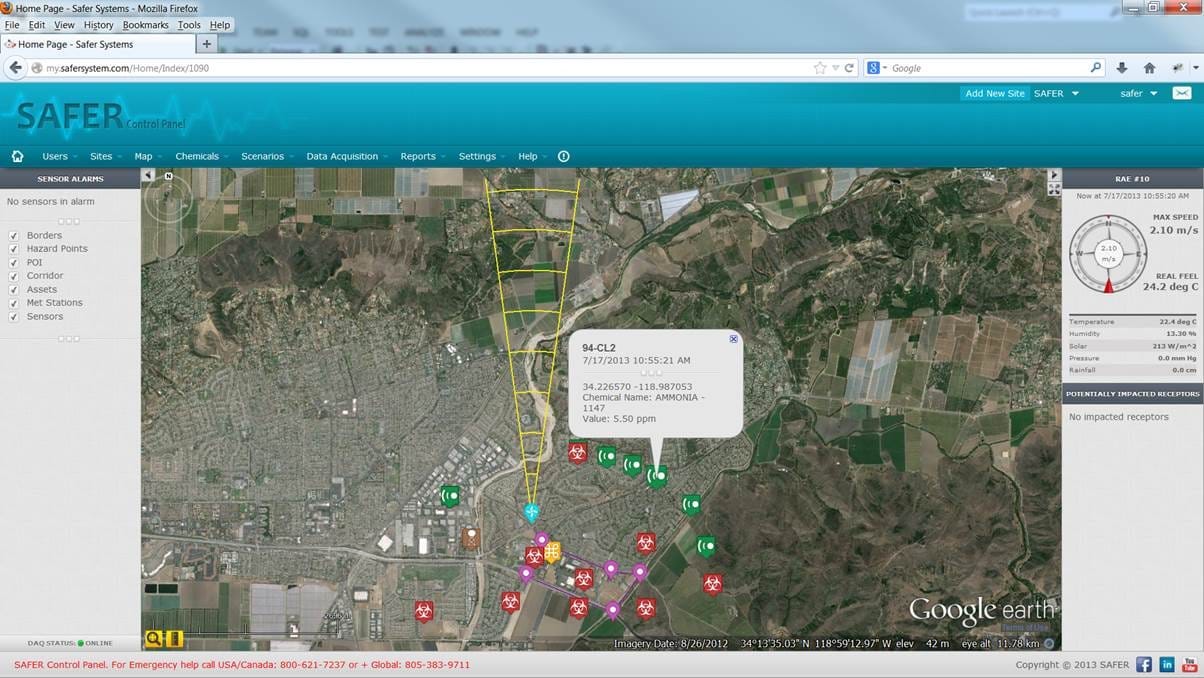
Task: Click Facebook icon in footer
Action: 1143,664
